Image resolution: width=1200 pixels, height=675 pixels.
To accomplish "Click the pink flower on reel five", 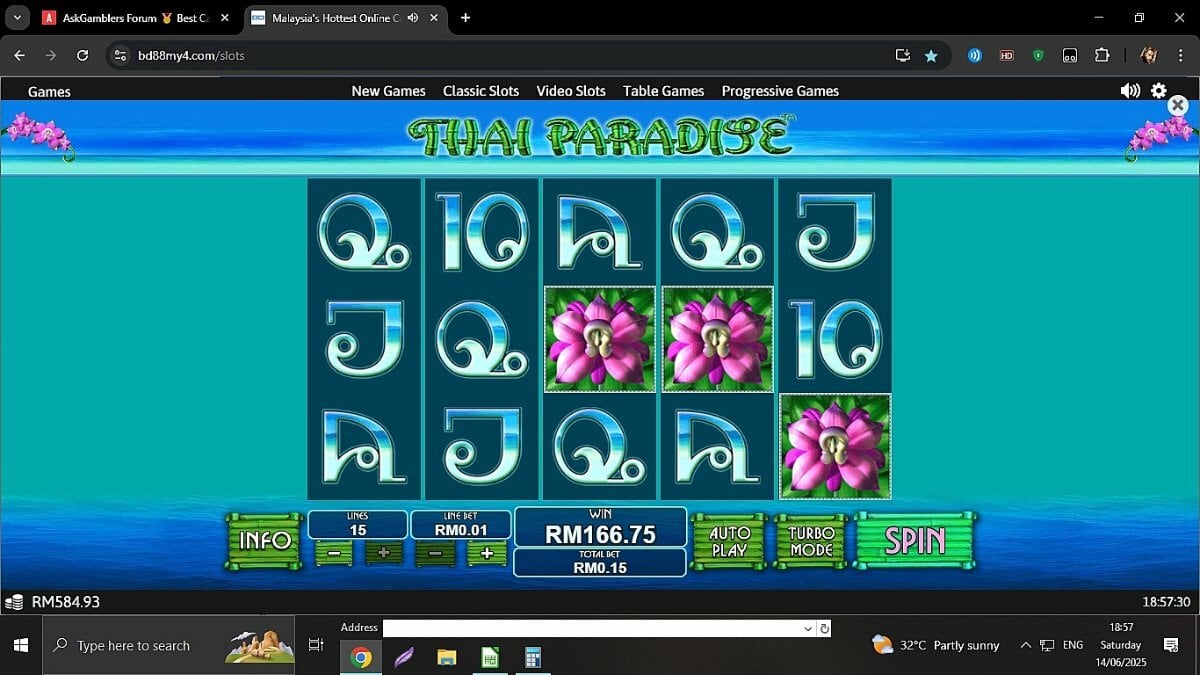I will click(x=835, y=446).
